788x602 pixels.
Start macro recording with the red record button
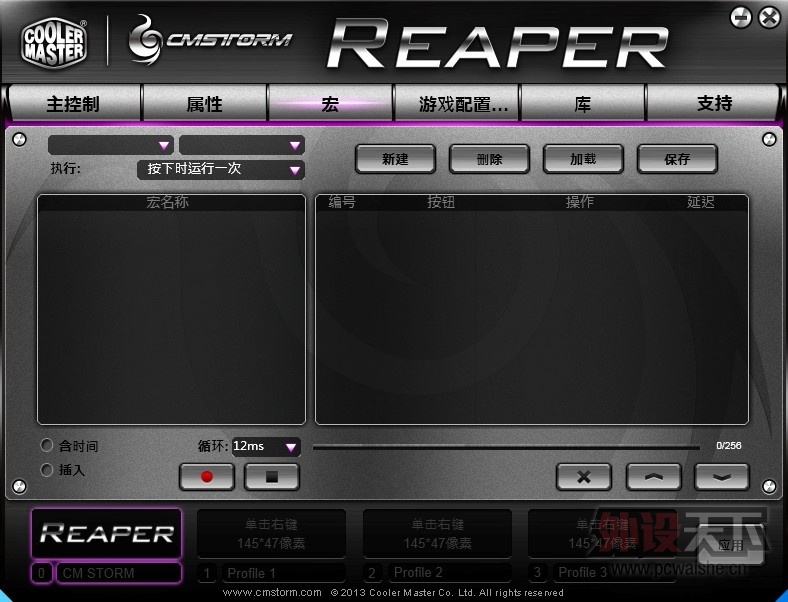[x=207, y=476]
